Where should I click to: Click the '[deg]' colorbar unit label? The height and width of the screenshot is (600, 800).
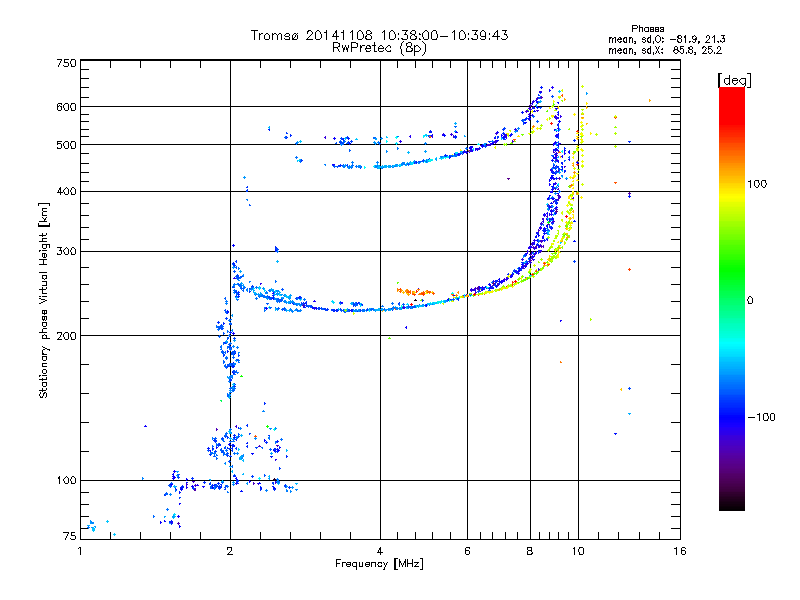[734, 80]
